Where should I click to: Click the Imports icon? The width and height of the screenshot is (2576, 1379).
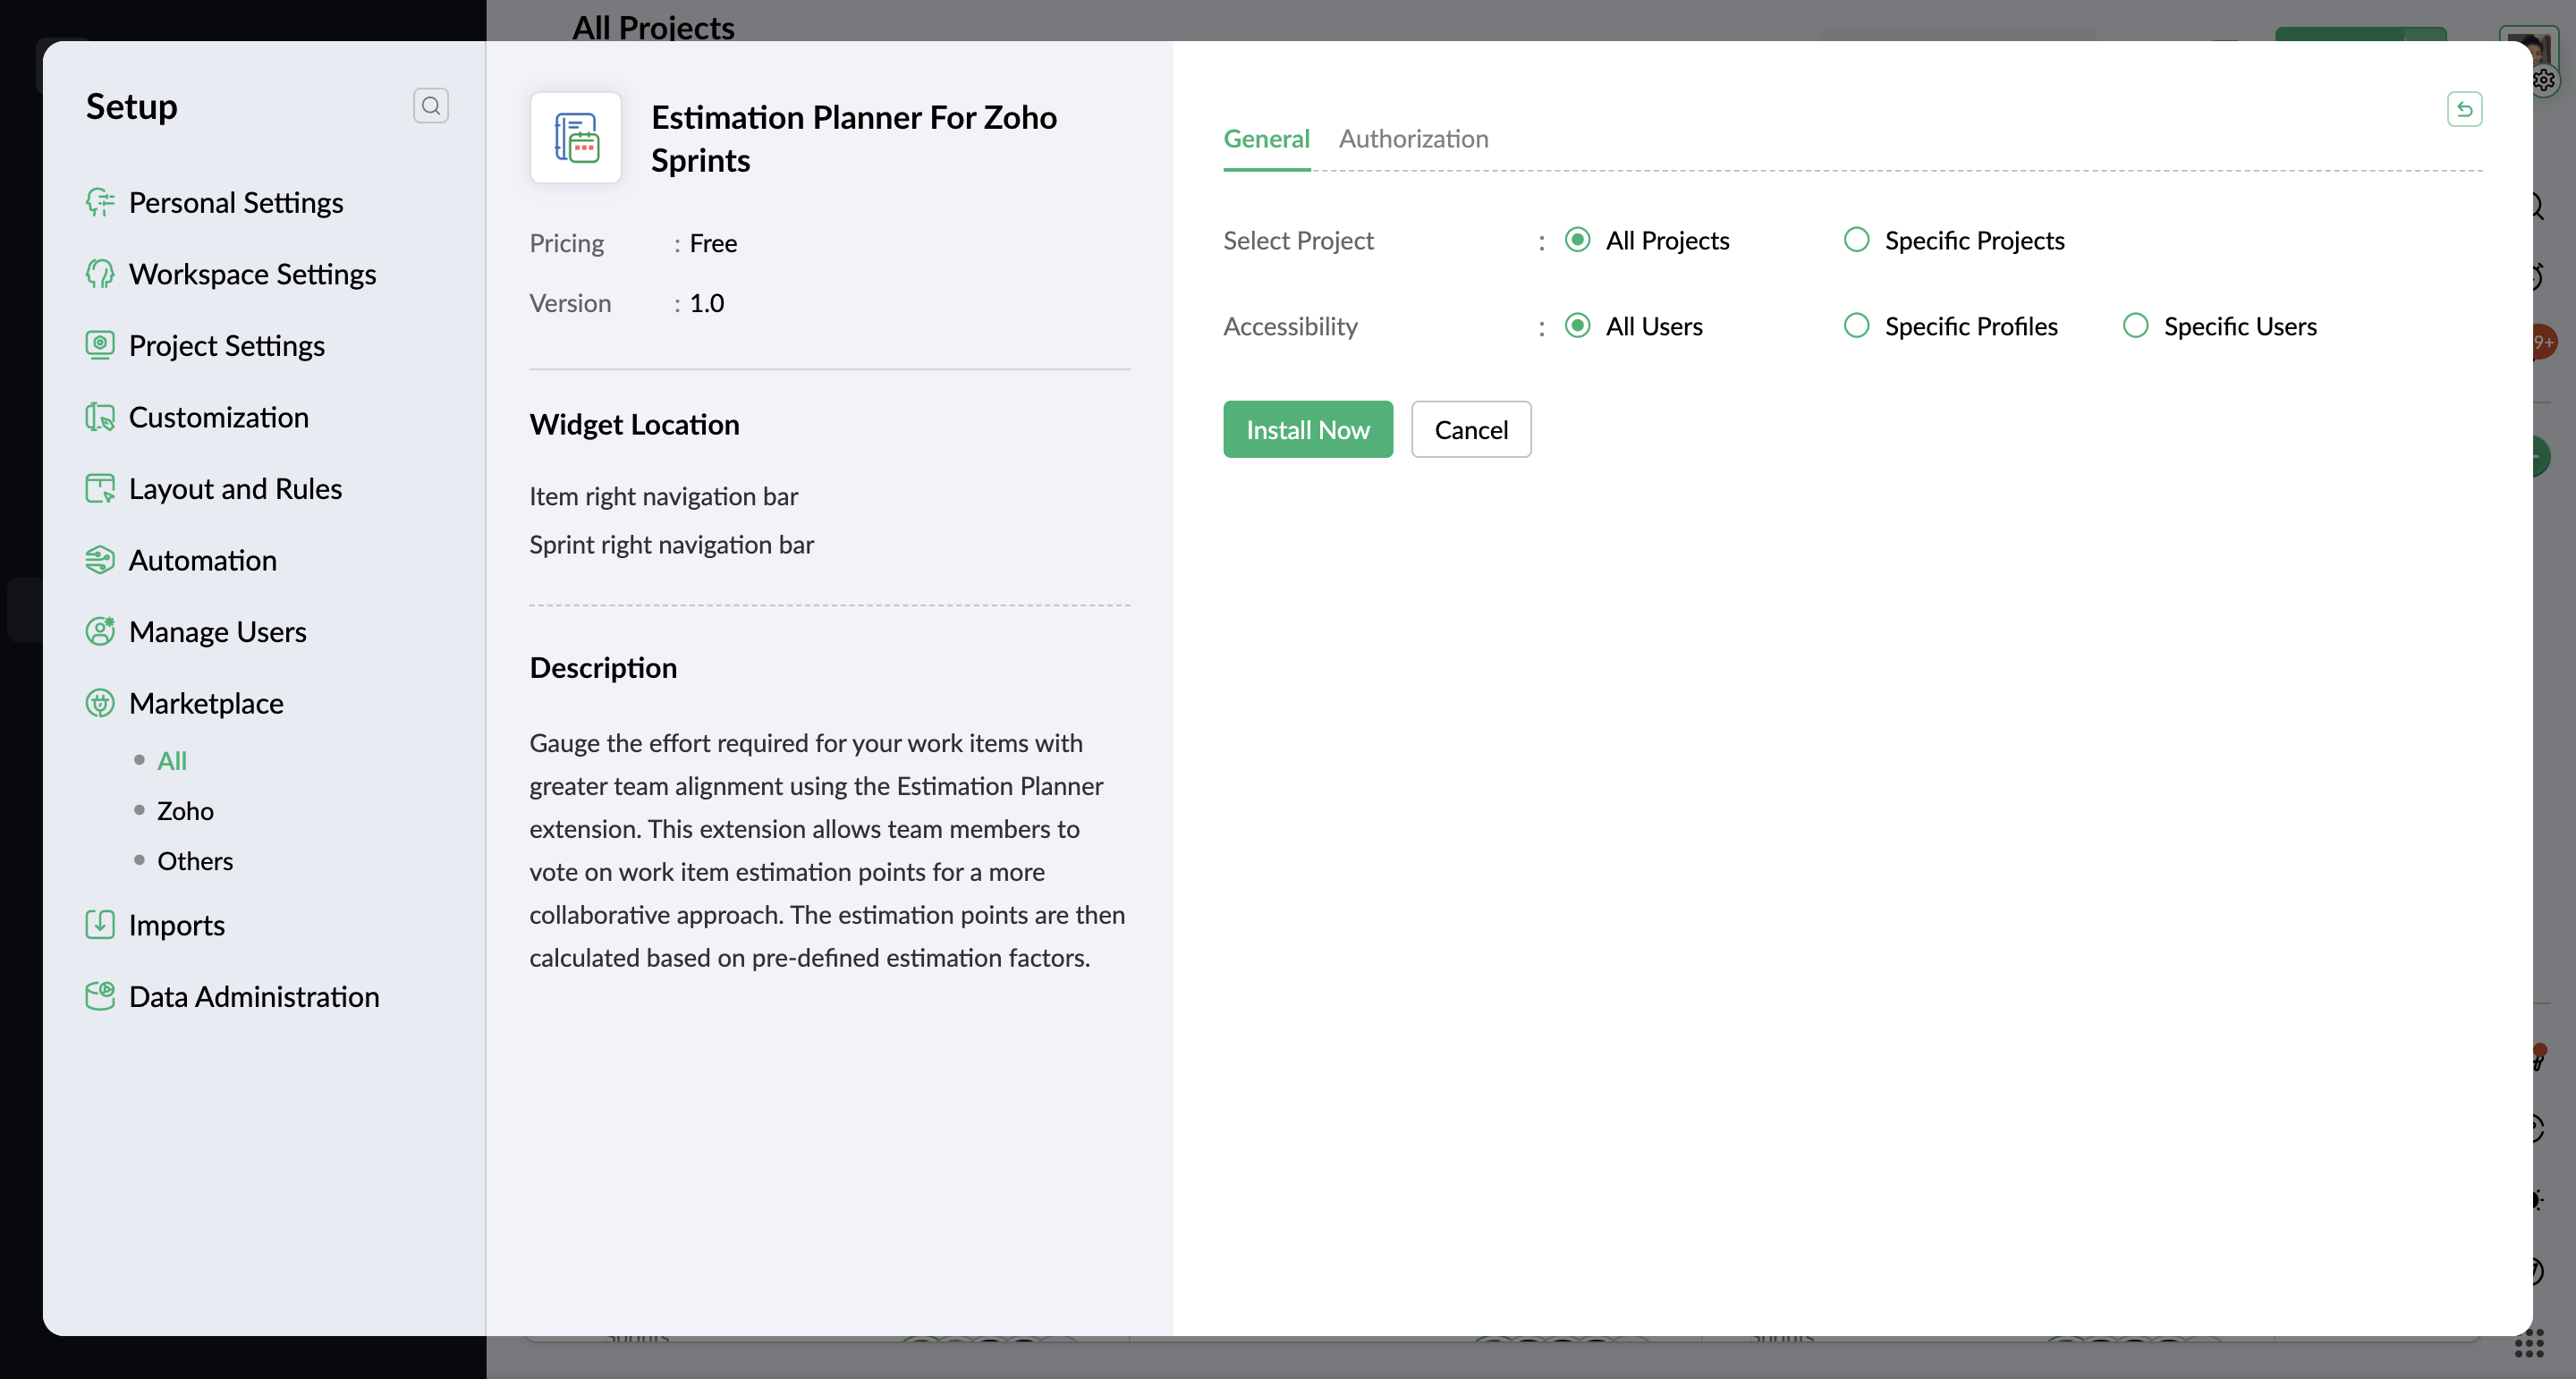[x=100, y=924]
